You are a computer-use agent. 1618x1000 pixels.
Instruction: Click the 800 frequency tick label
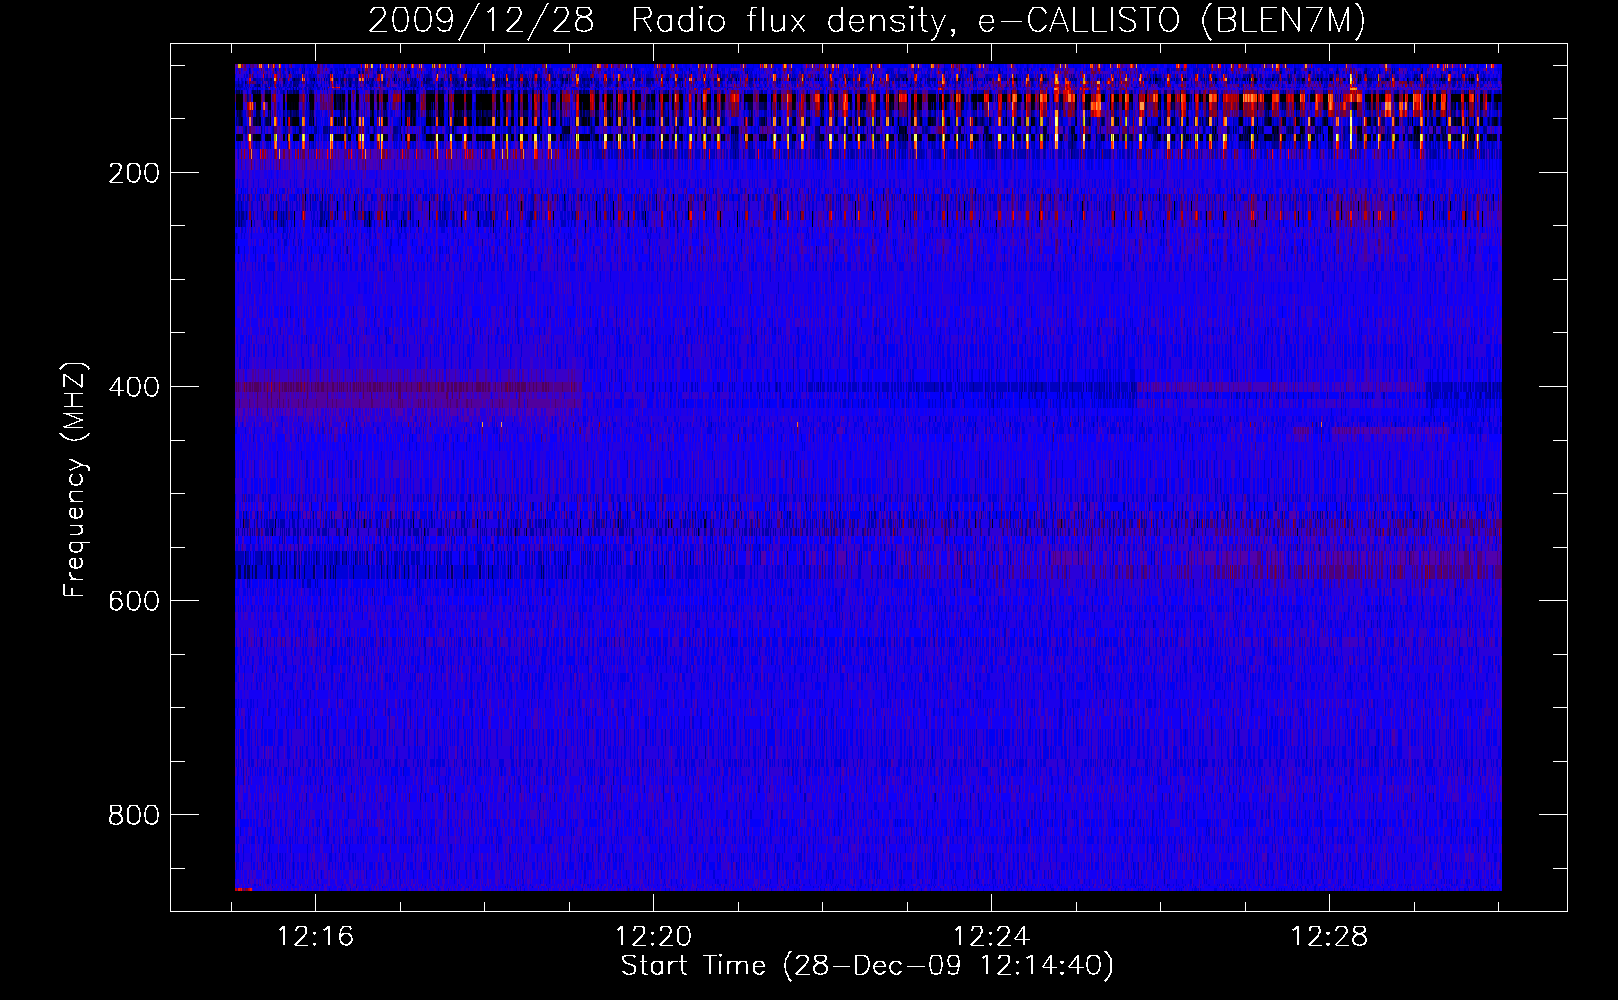click(x=133, y=815)
